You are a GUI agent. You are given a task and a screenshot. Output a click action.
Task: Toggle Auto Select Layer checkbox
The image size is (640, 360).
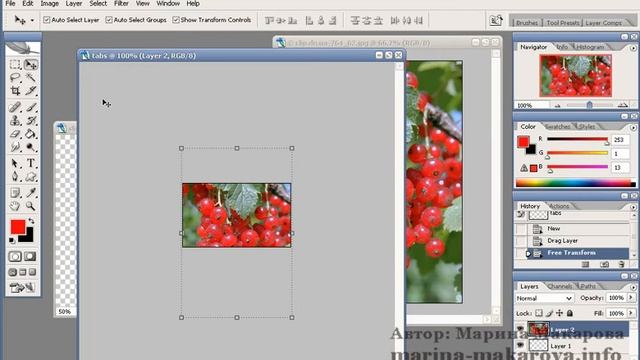(x=47, y=20)
